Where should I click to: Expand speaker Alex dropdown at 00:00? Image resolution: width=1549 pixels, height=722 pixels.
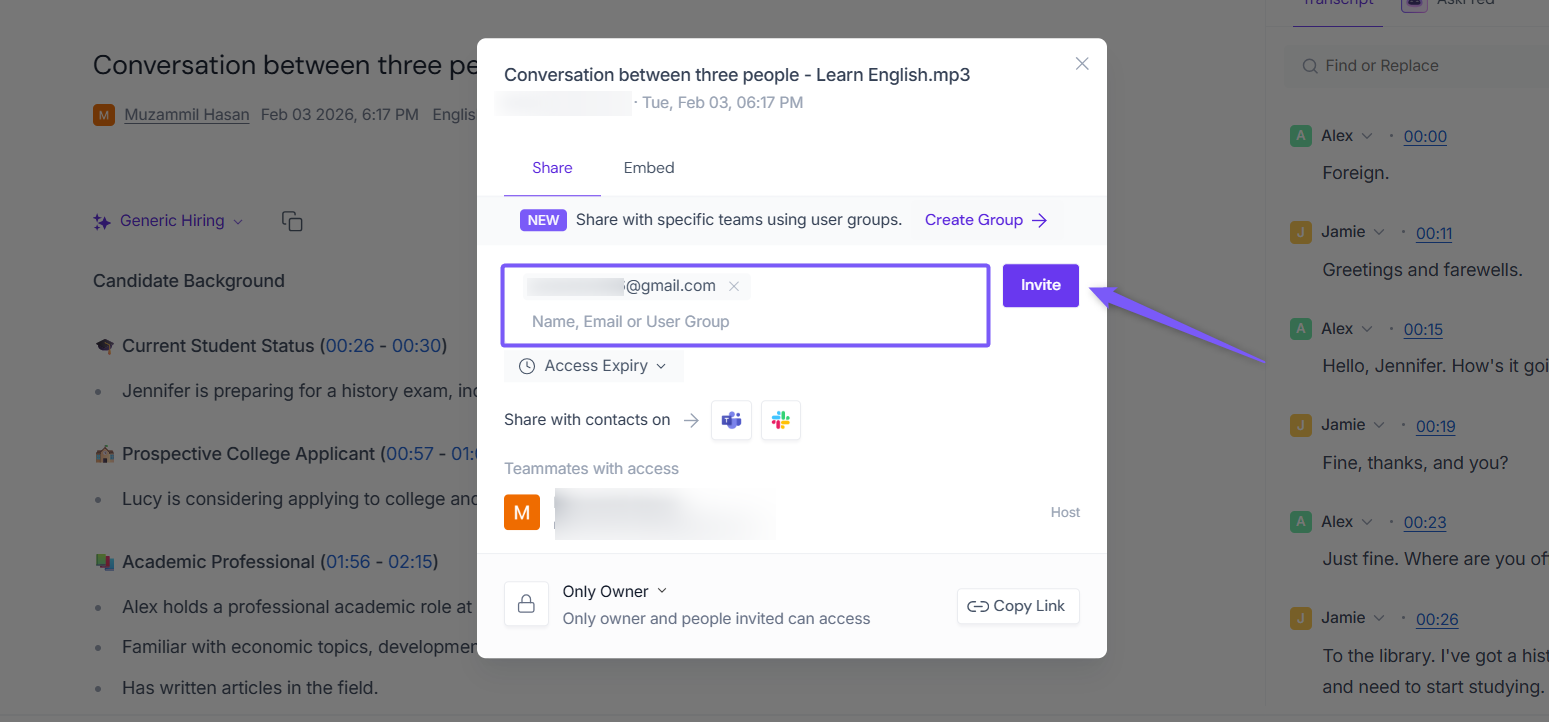coord(1367,136)
